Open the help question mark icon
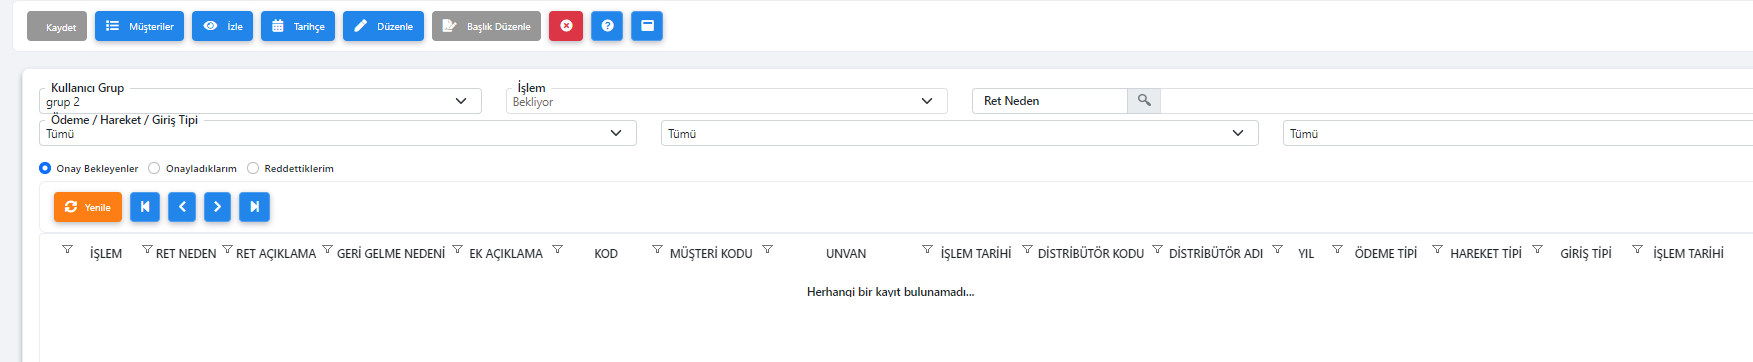Screen dimensions: 1753x362 [607, 26]
